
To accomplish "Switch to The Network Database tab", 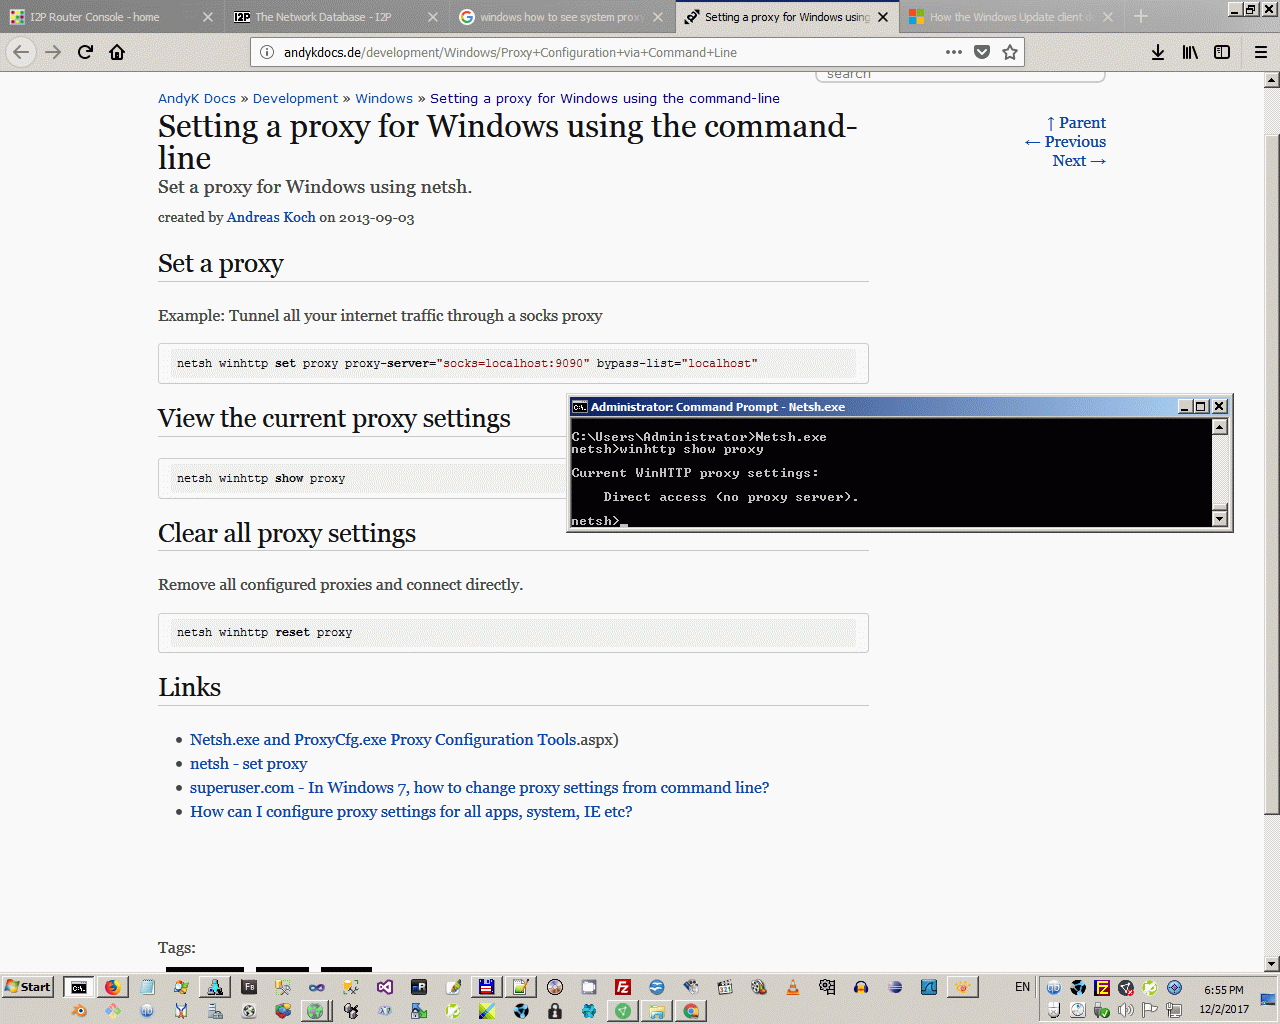I will pyautogui.click(x=337, y=17).
